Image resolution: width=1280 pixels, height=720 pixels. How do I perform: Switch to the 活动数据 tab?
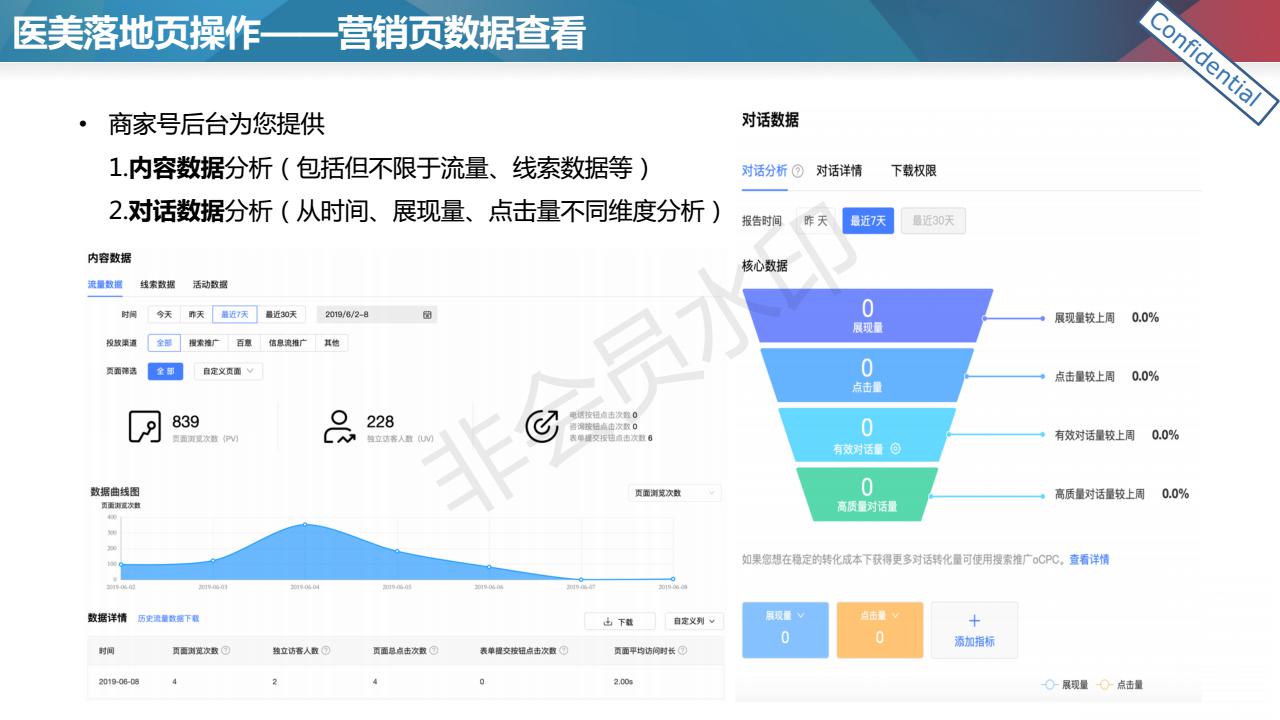(x=210, y=284)
